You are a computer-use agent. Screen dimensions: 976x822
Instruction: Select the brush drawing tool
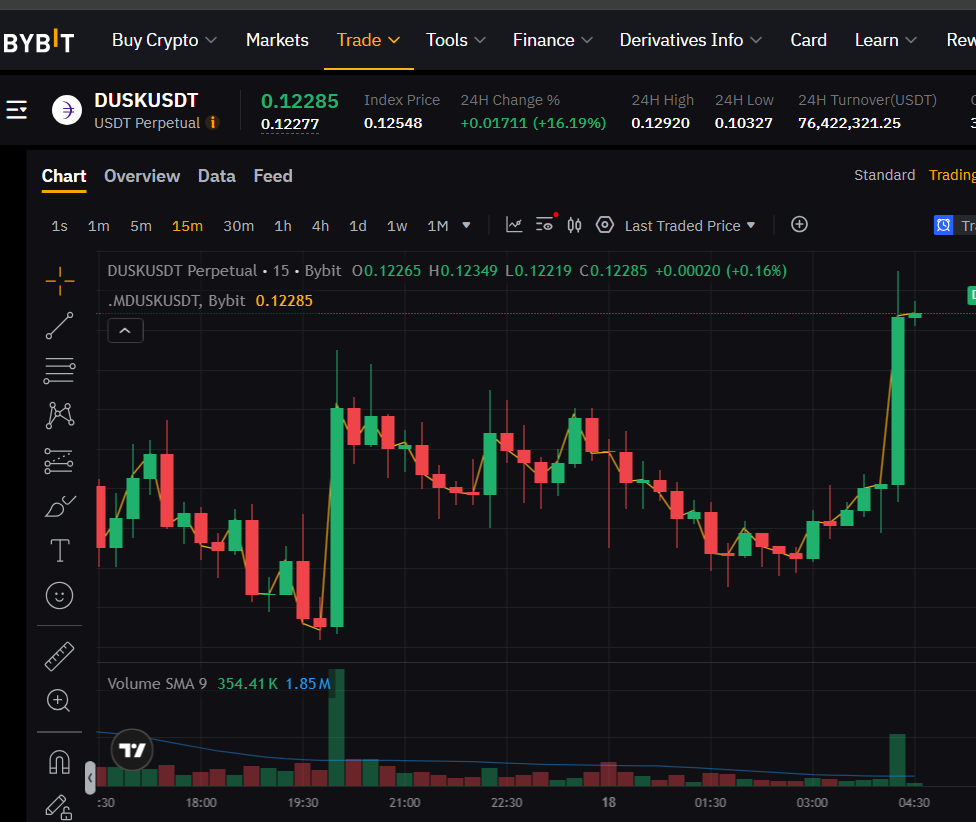coord(60,506)
